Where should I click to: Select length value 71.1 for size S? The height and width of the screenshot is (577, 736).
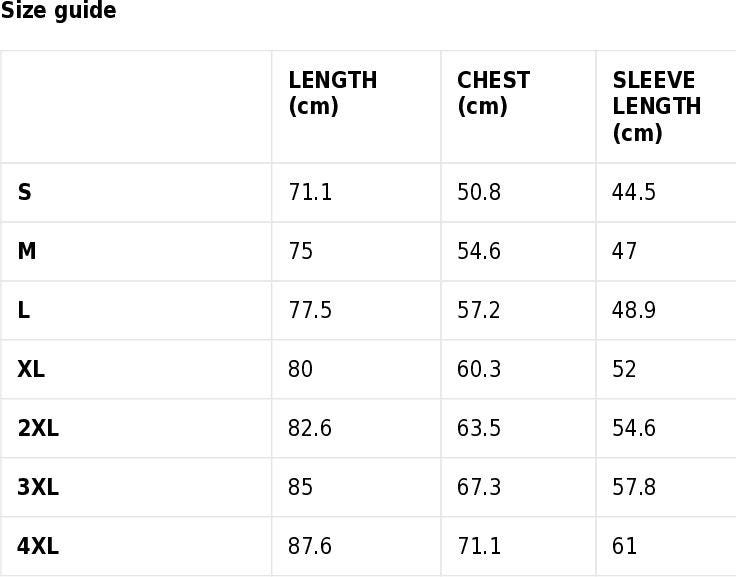tap(310, 192)
